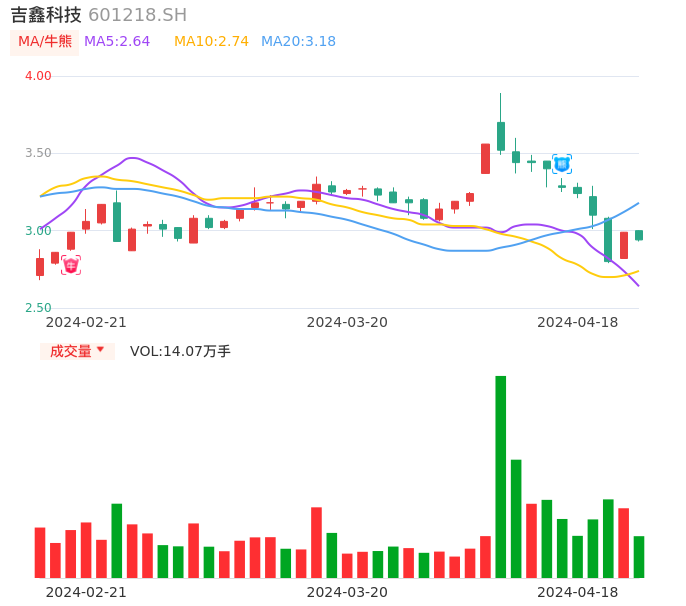This screenshot has height=606, width=686.
Task: Click the blue bear (熊) marker icon
Action: tap(562, 164)
